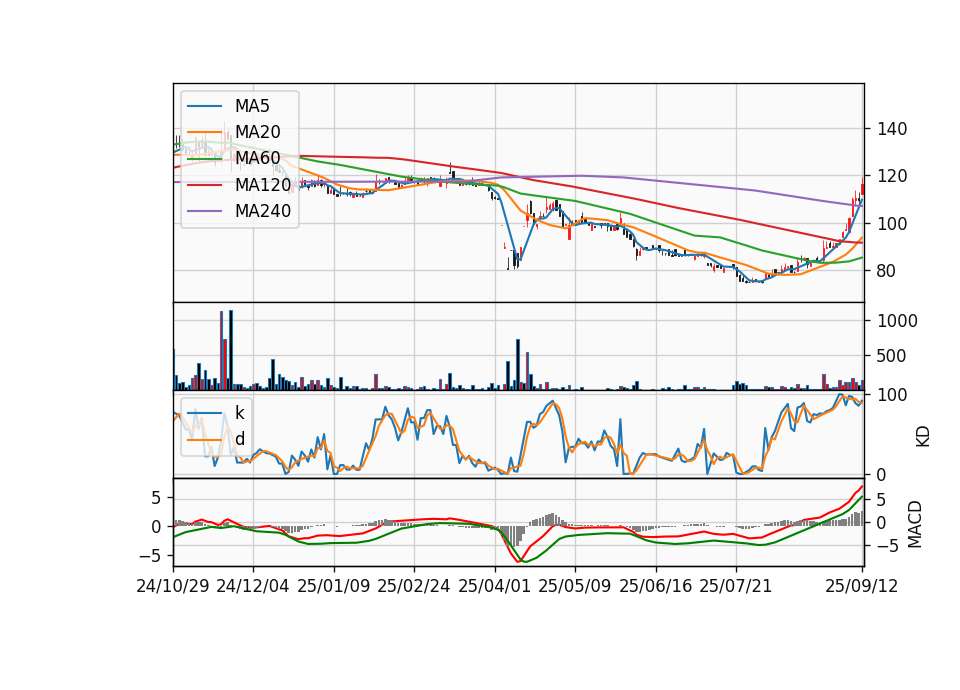Click the 25/02/24 date axis label
960x690 pixels.
point(414,586)
